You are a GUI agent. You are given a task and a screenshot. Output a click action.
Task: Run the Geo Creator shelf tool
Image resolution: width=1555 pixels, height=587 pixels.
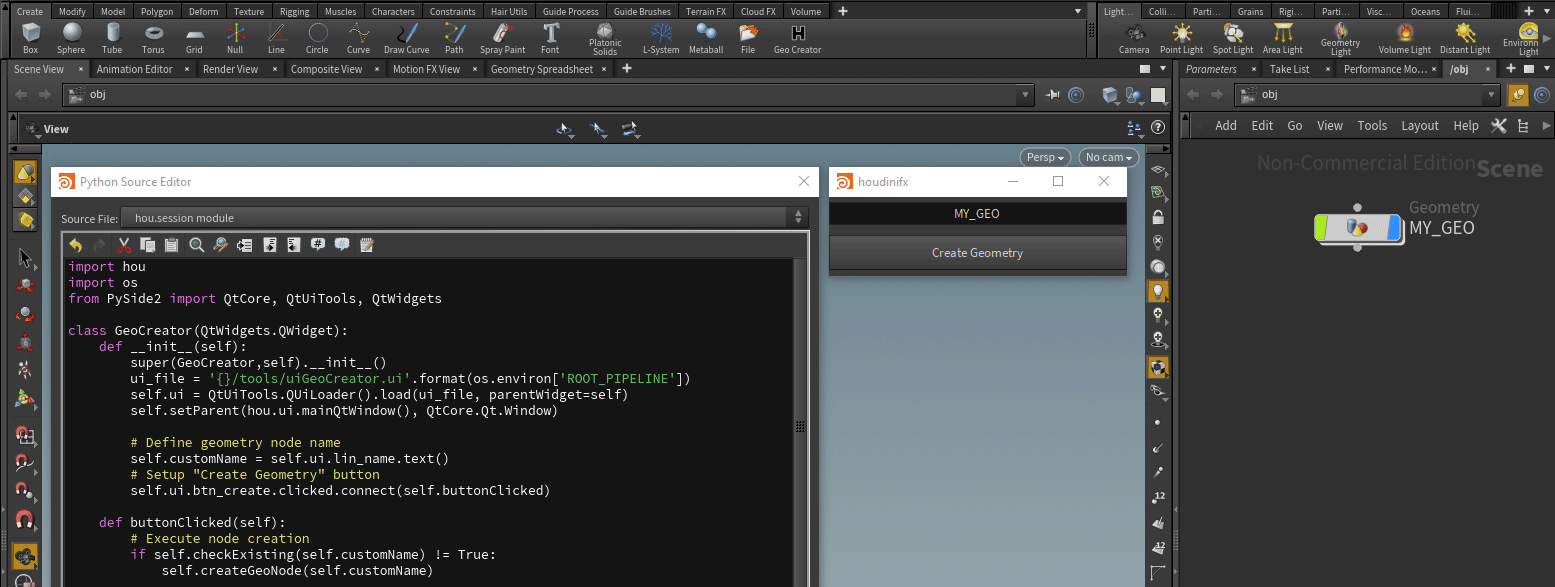tap(797, 38)
